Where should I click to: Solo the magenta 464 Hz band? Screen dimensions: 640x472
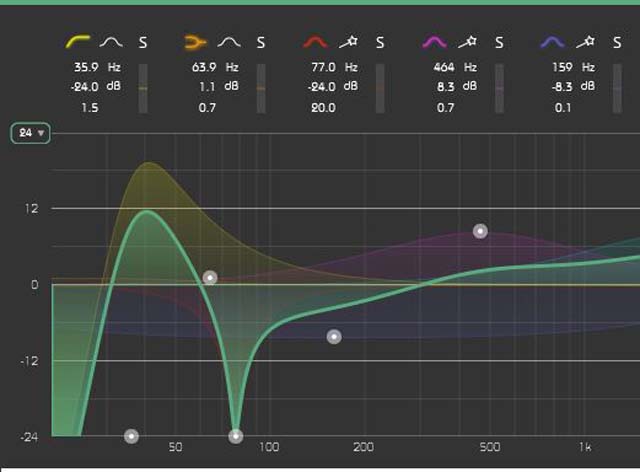[x=499, y=42]
